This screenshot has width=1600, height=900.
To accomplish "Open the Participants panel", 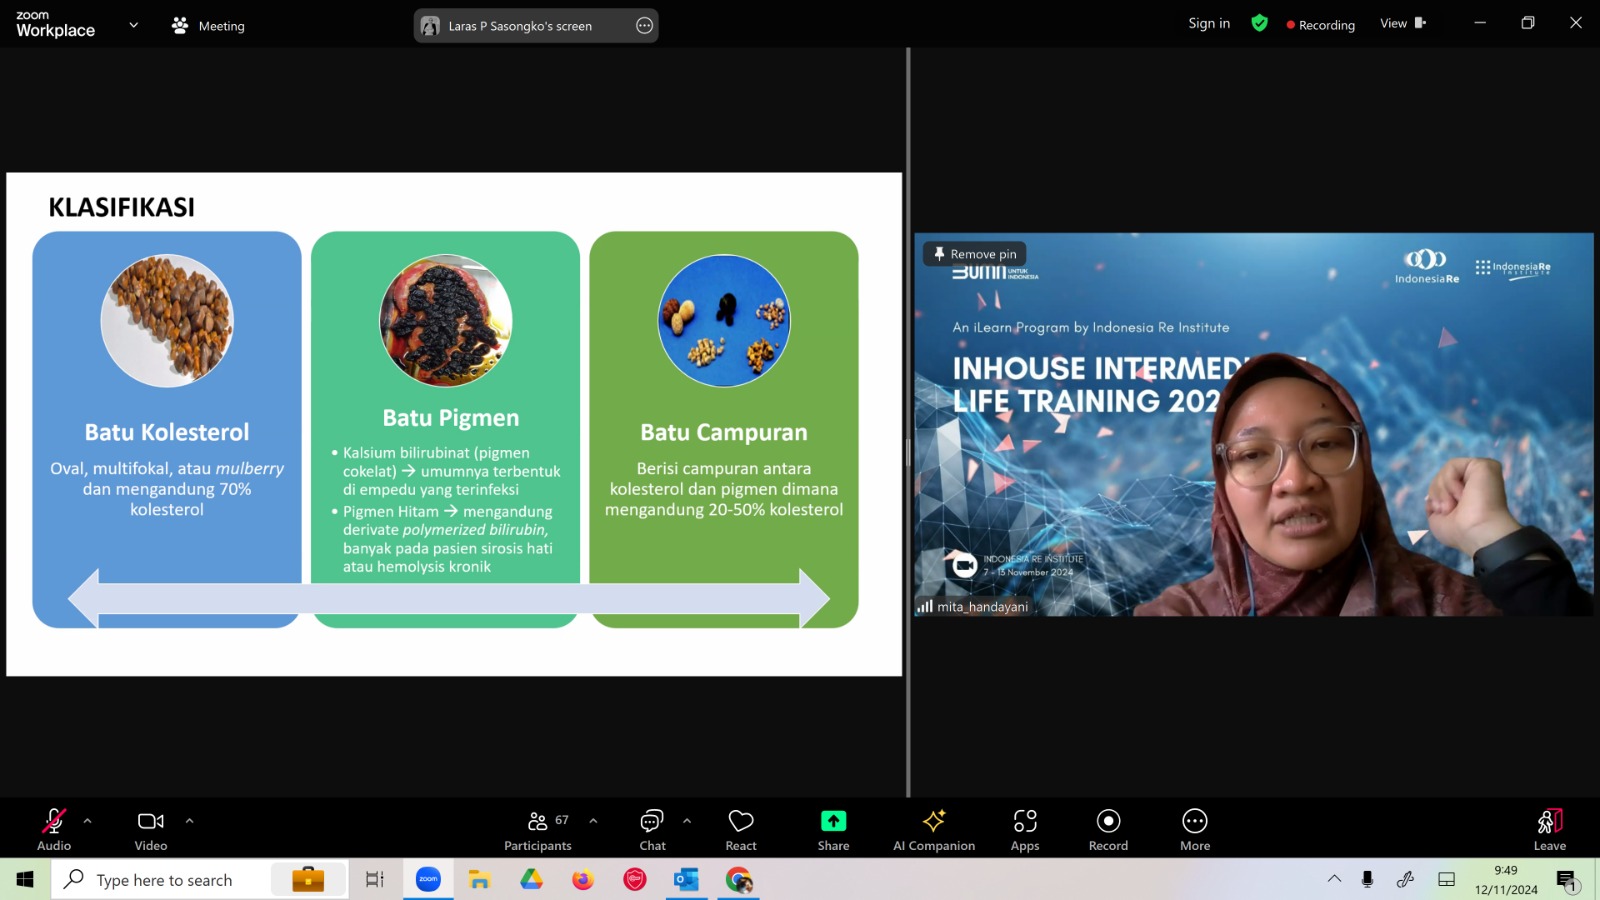I will pyautogui.click(x=538, y=830).
